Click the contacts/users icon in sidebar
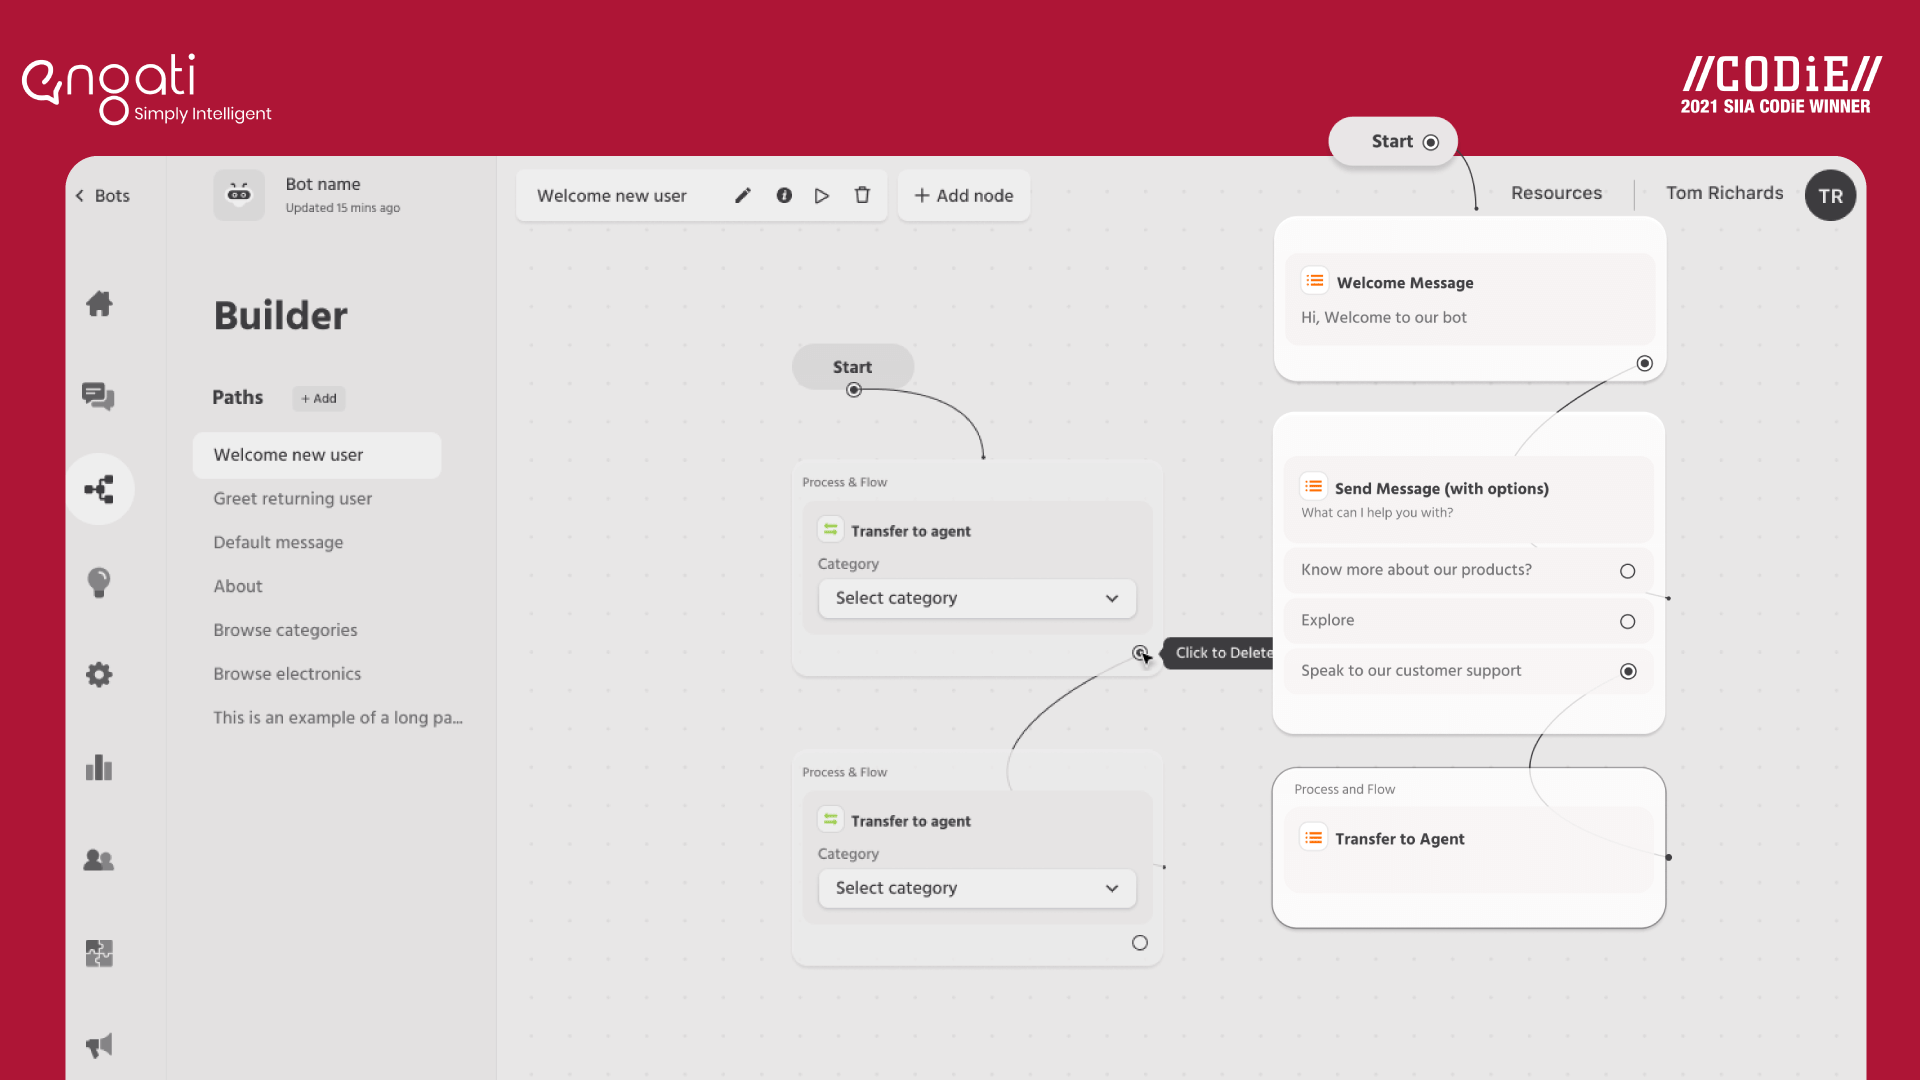 point(99,860)
